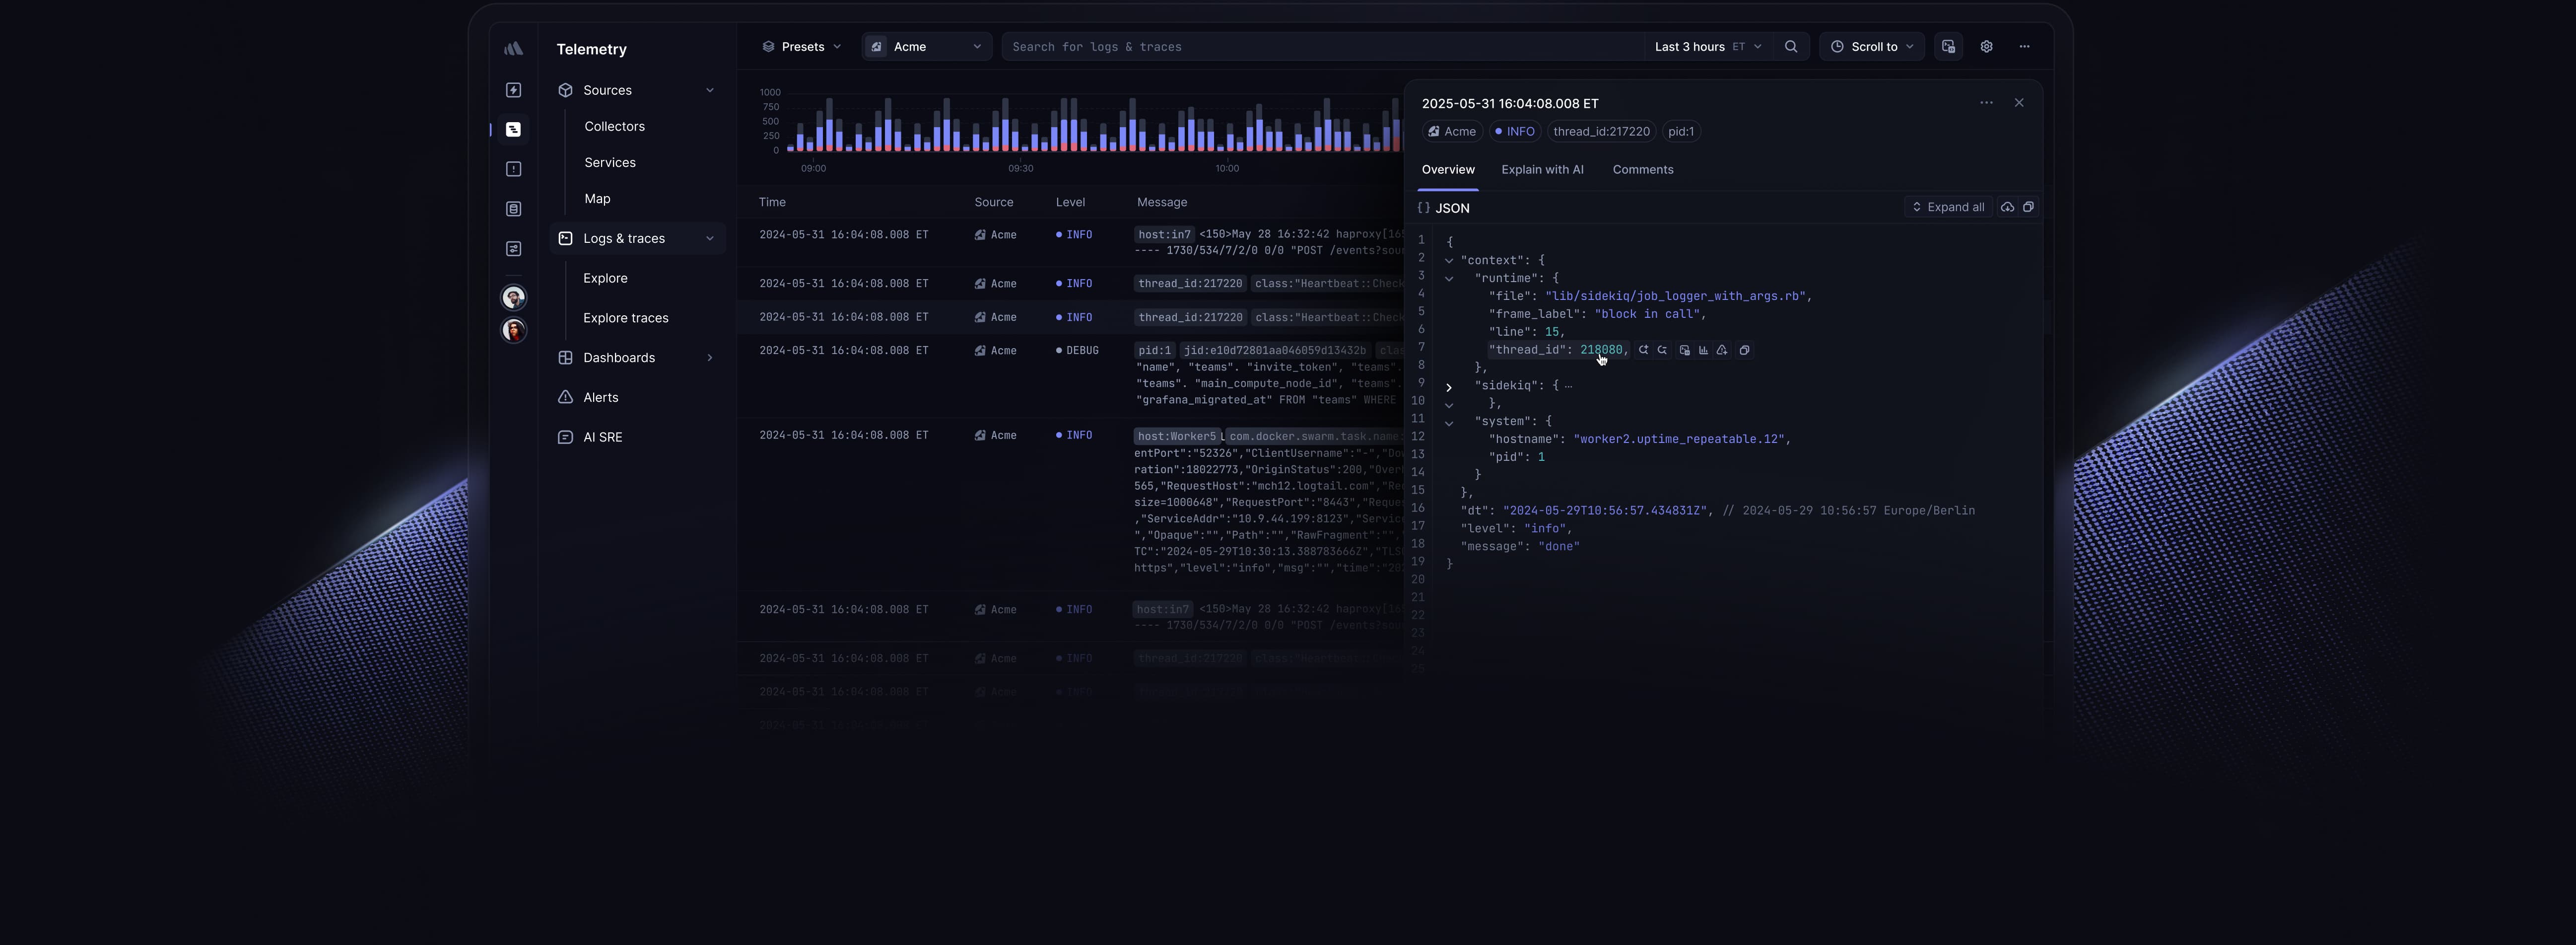2576x945 pixels.
Task: Click create alert icon on thread_id row
Action: (1722, 350)
